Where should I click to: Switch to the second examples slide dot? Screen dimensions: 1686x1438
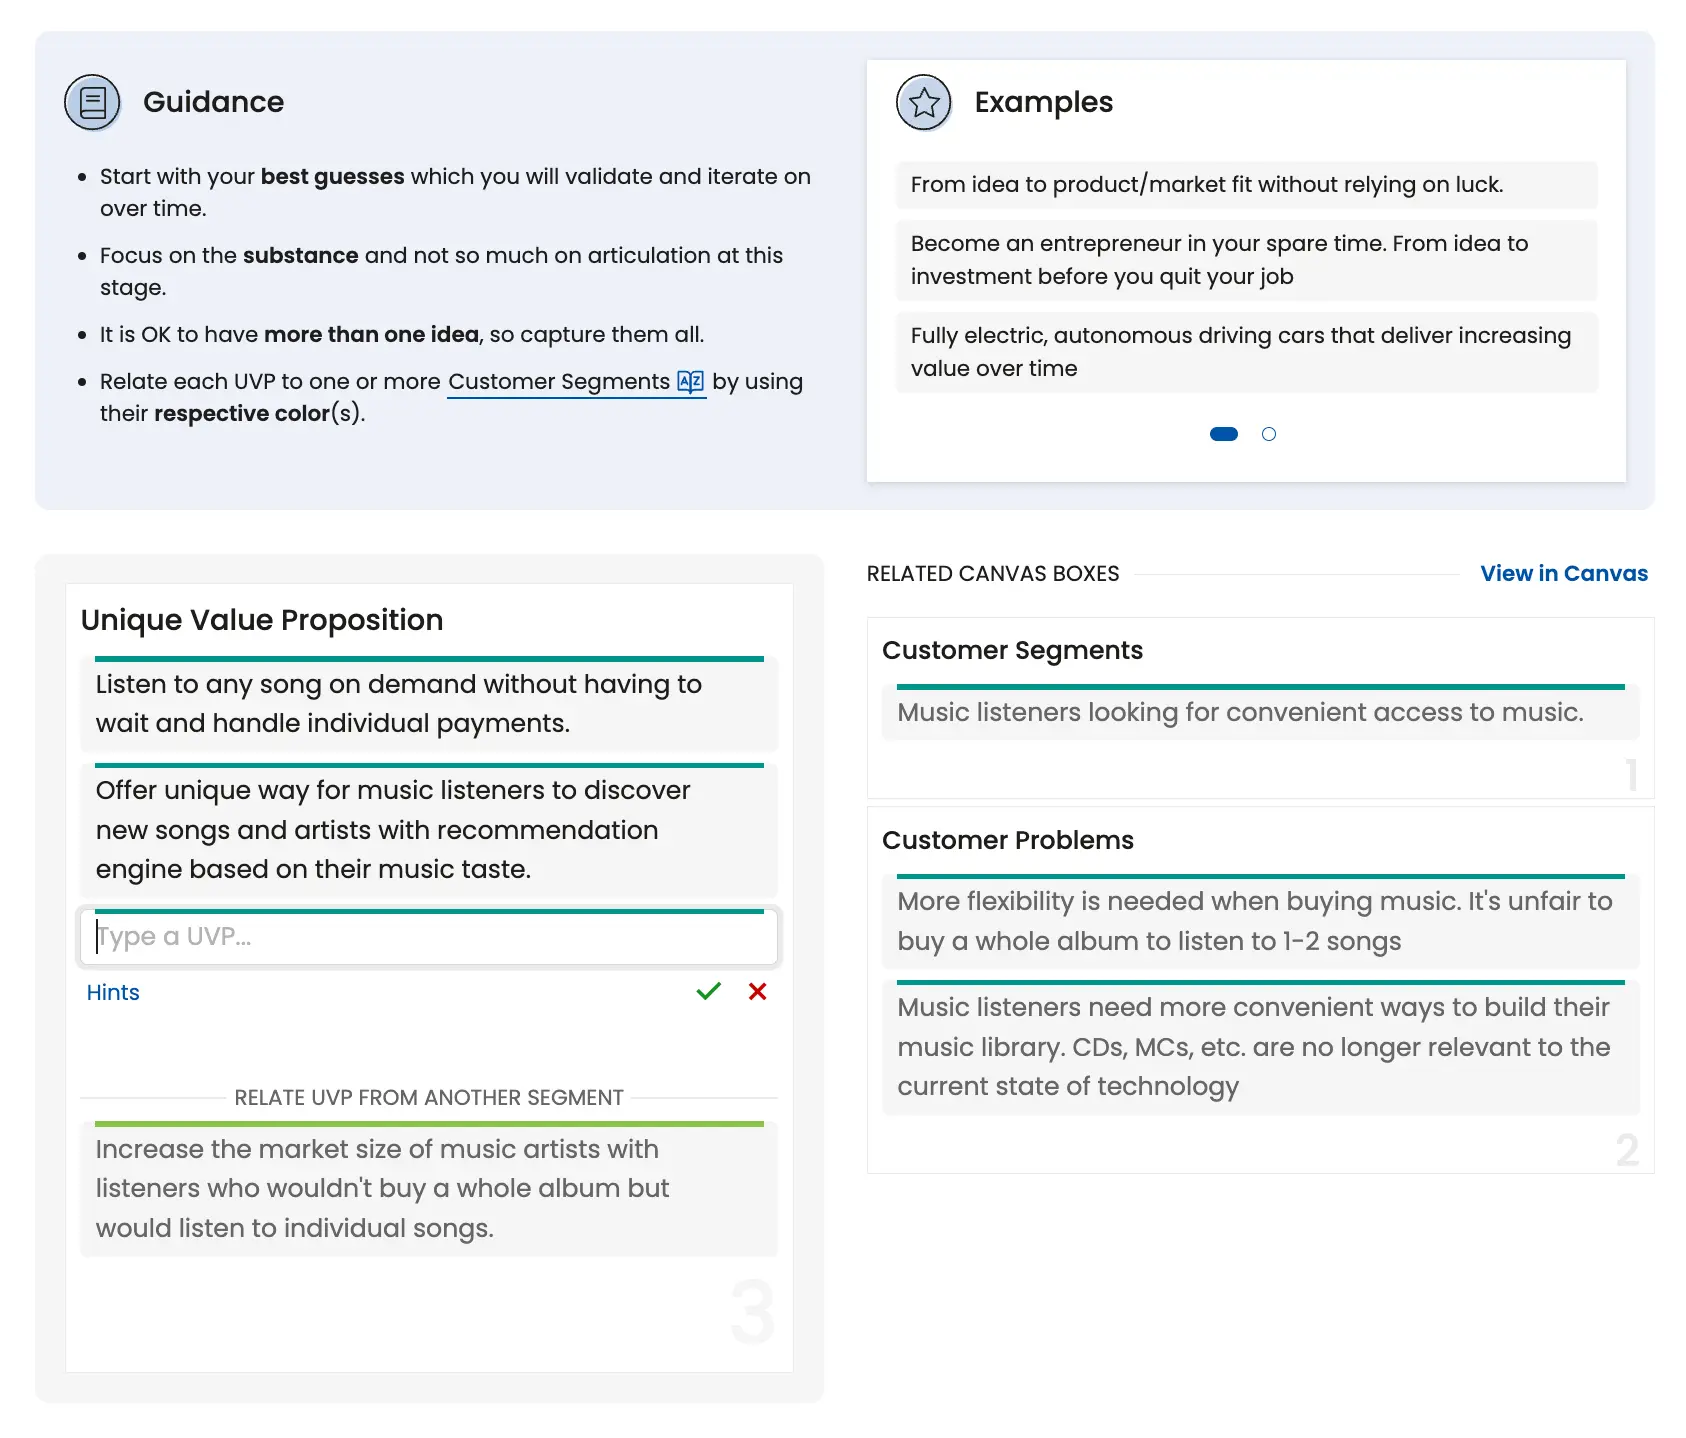(1268, 434)
